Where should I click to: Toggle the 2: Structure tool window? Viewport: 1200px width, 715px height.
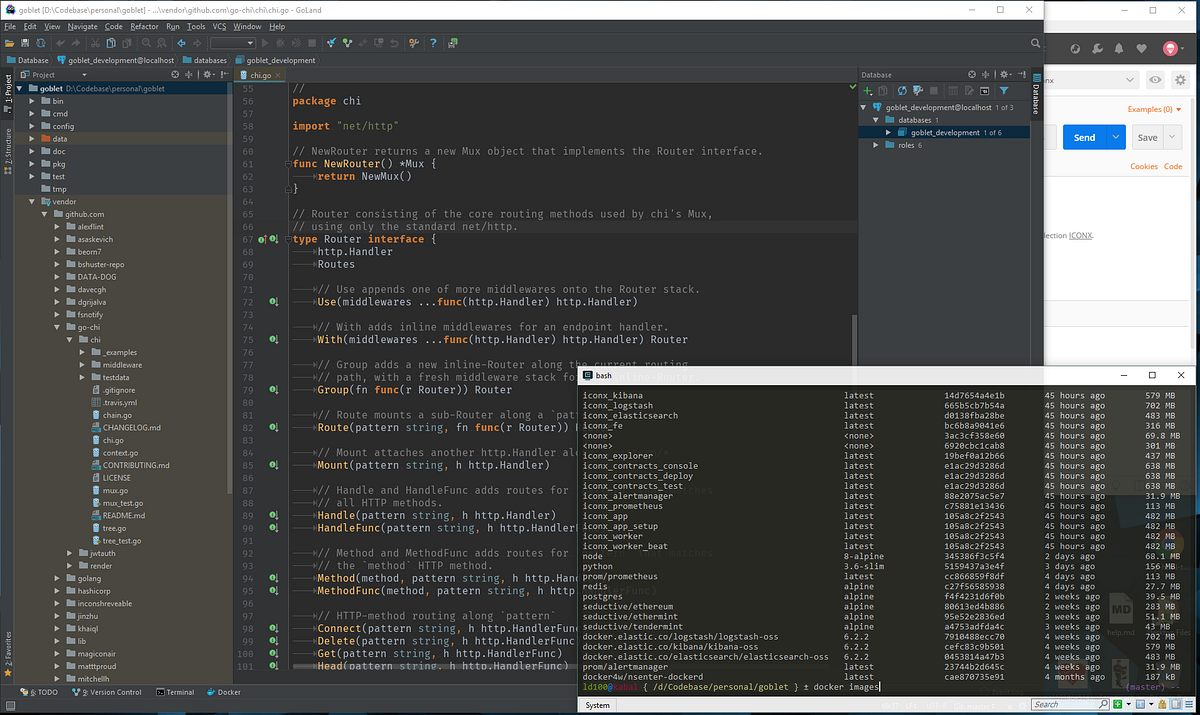pyautogui.click(x=7, y=146)
